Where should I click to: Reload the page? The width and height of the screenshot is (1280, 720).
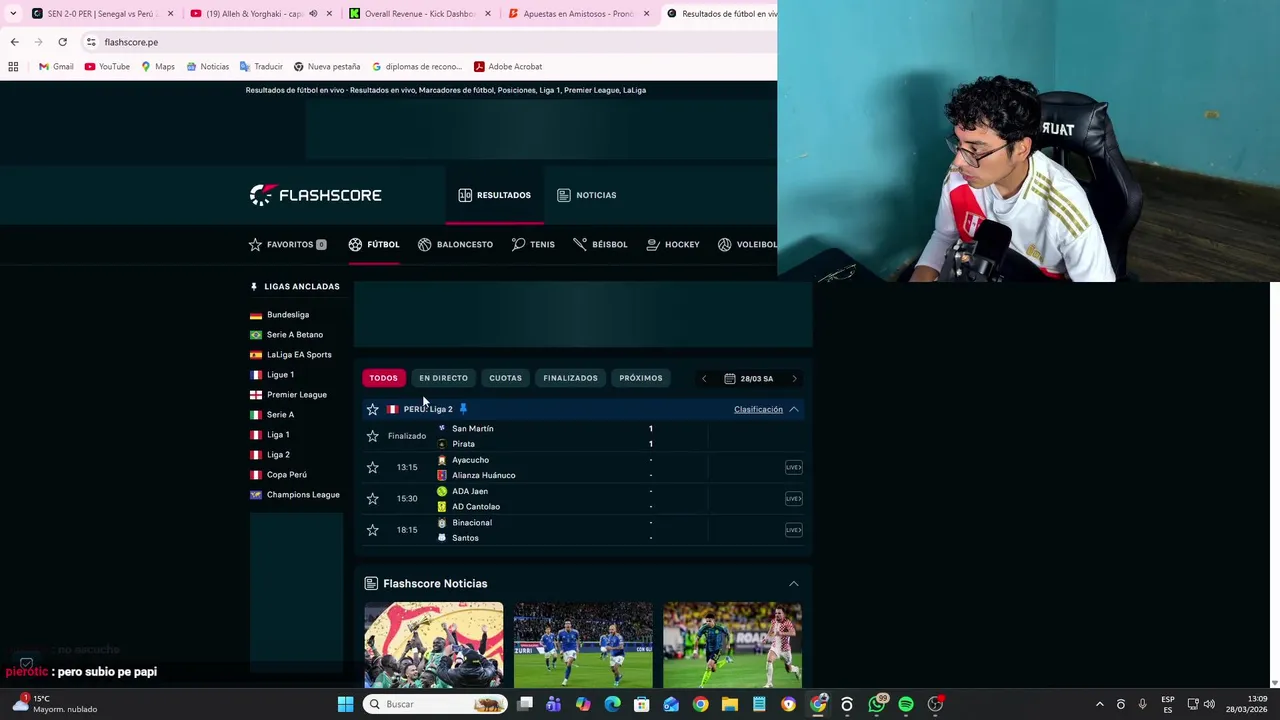(62, 42)
